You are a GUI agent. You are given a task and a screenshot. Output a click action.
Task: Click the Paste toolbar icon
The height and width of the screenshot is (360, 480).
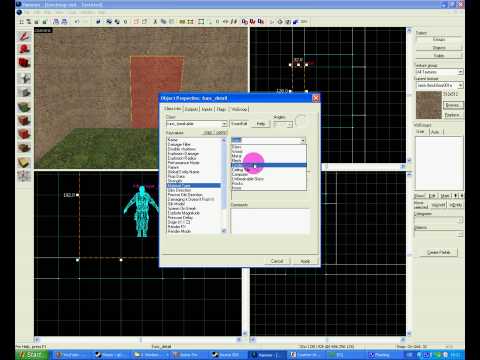pos(171,22)
